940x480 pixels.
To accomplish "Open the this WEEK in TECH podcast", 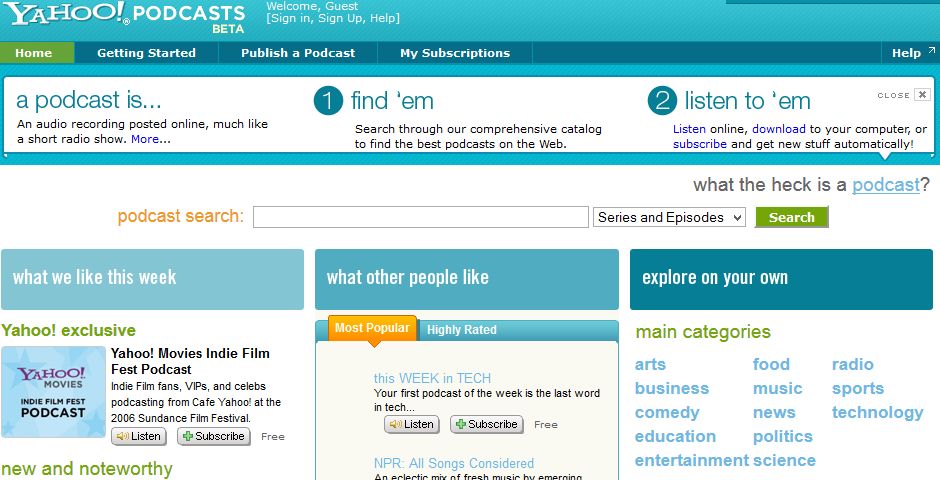I will [432, 378].
